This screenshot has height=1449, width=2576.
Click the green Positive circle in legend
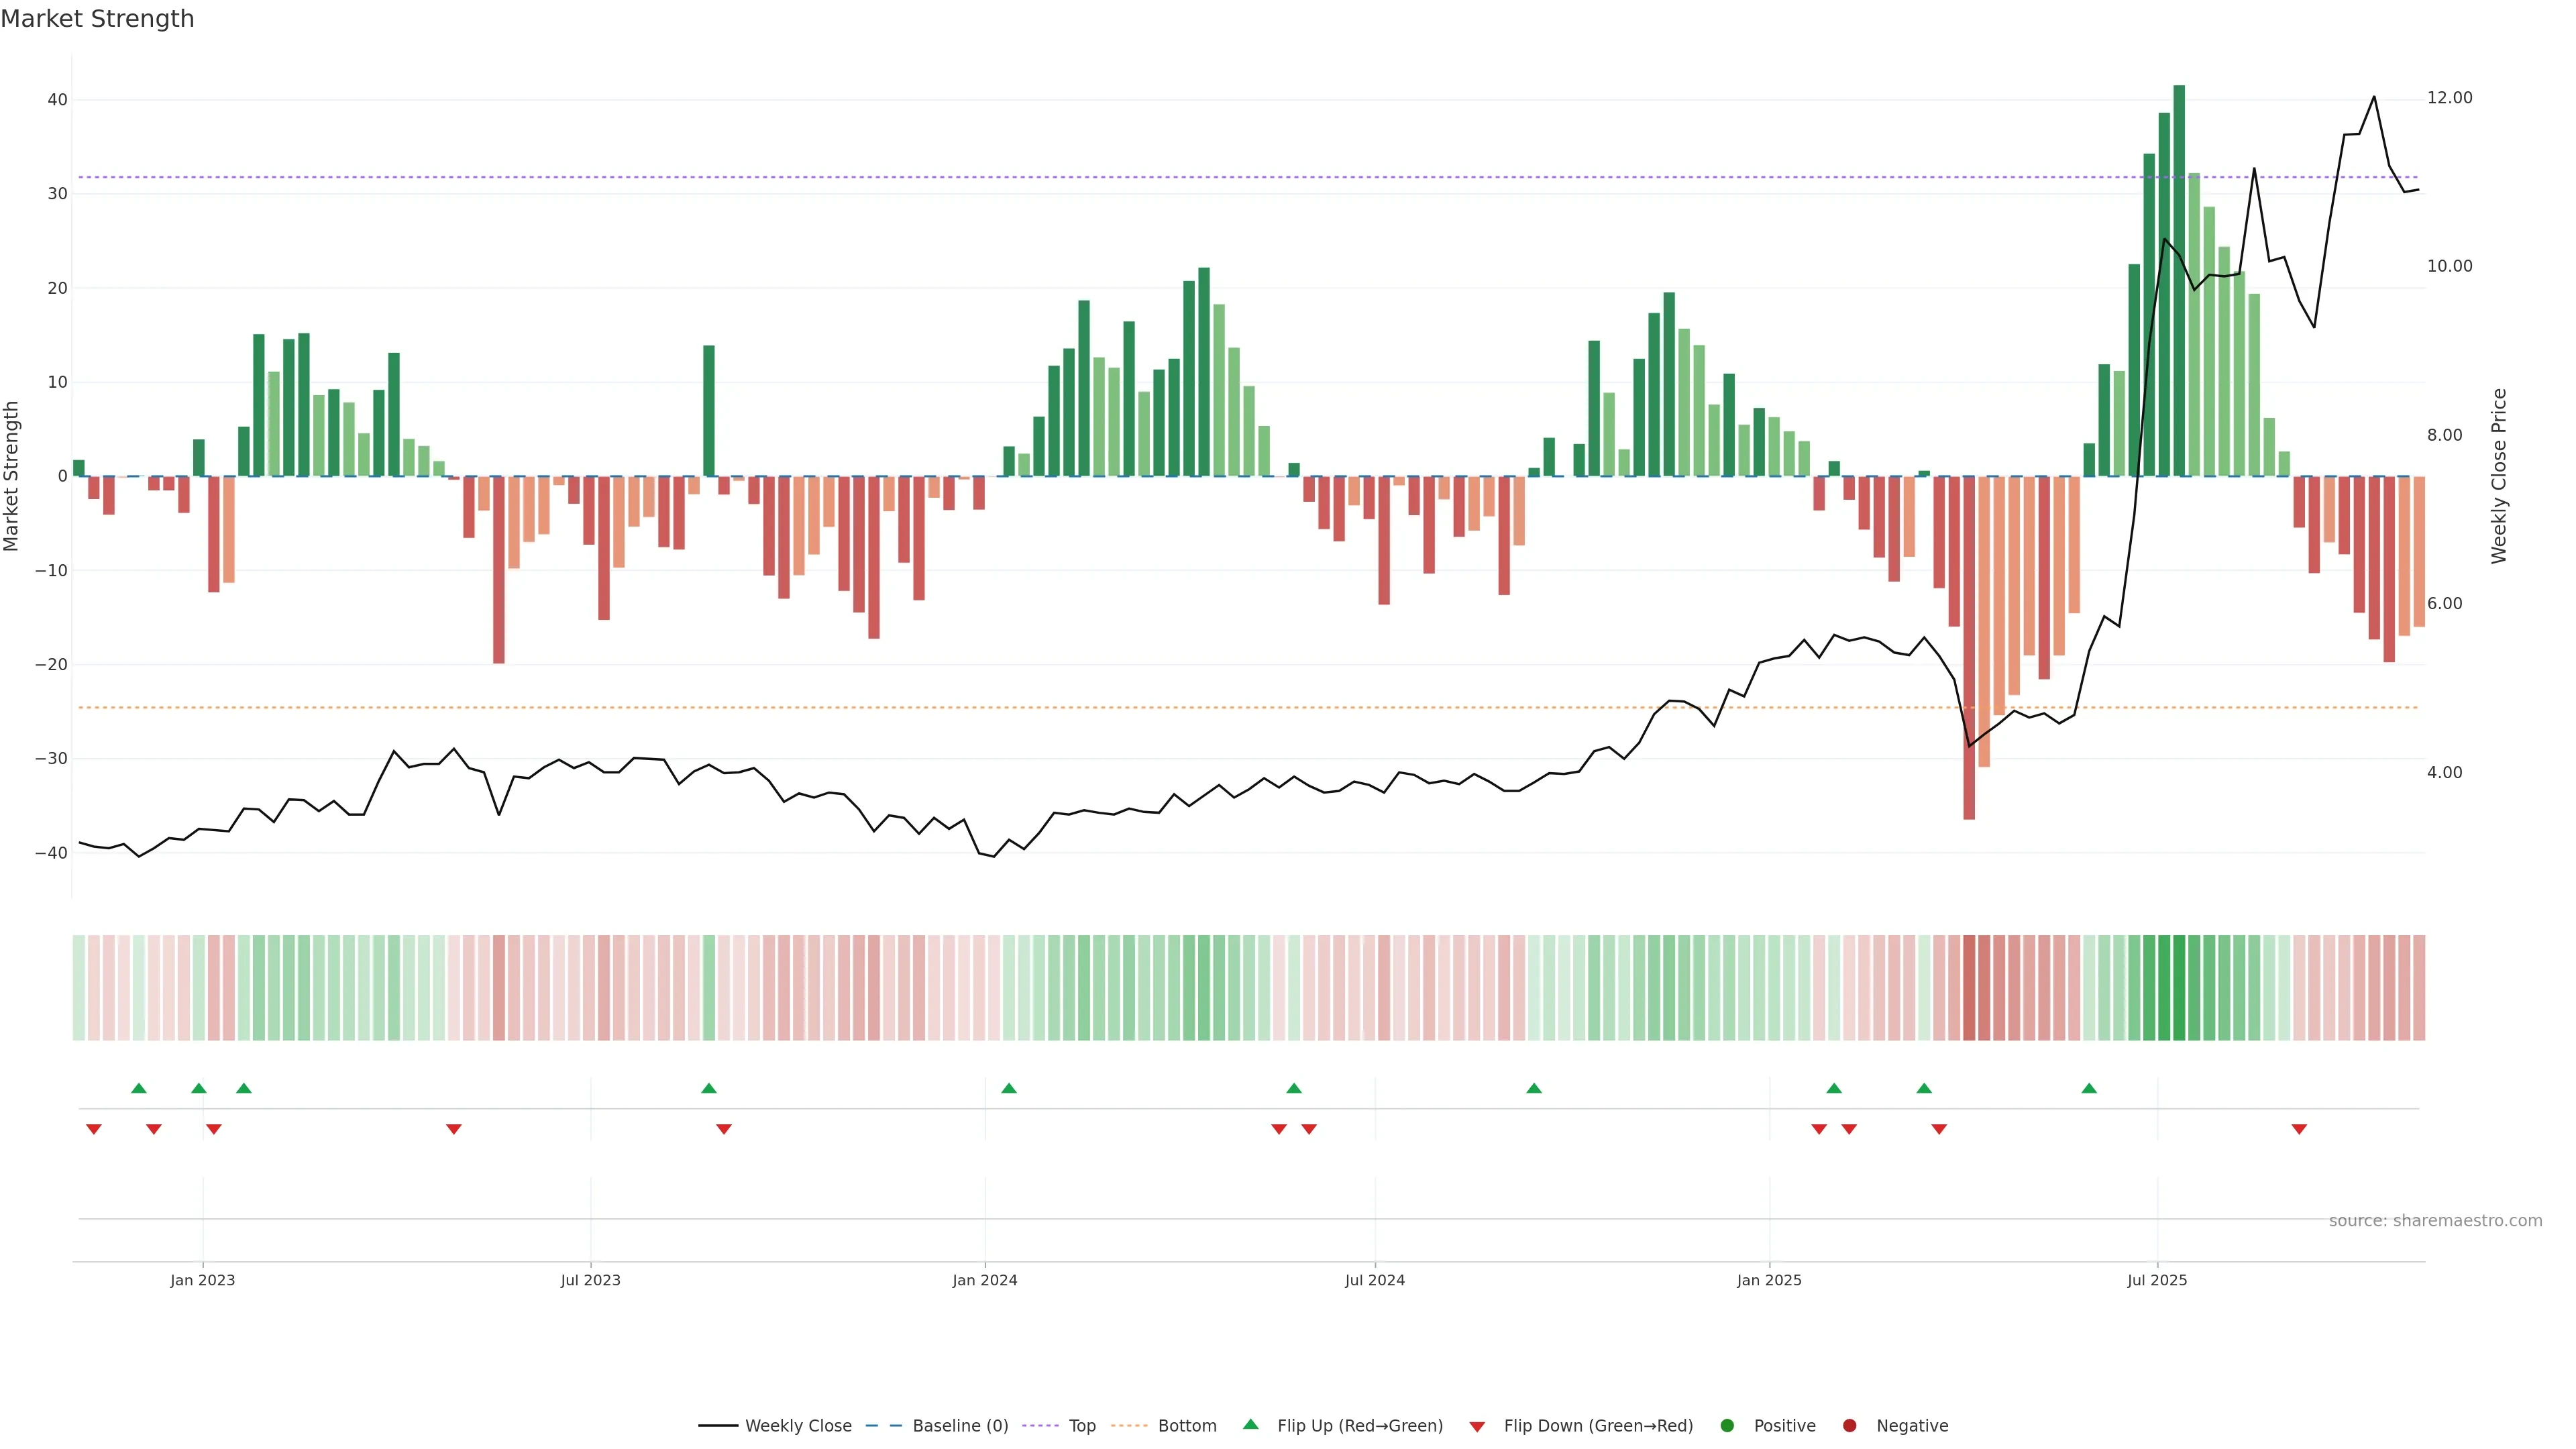[x=1727, y=1426]
